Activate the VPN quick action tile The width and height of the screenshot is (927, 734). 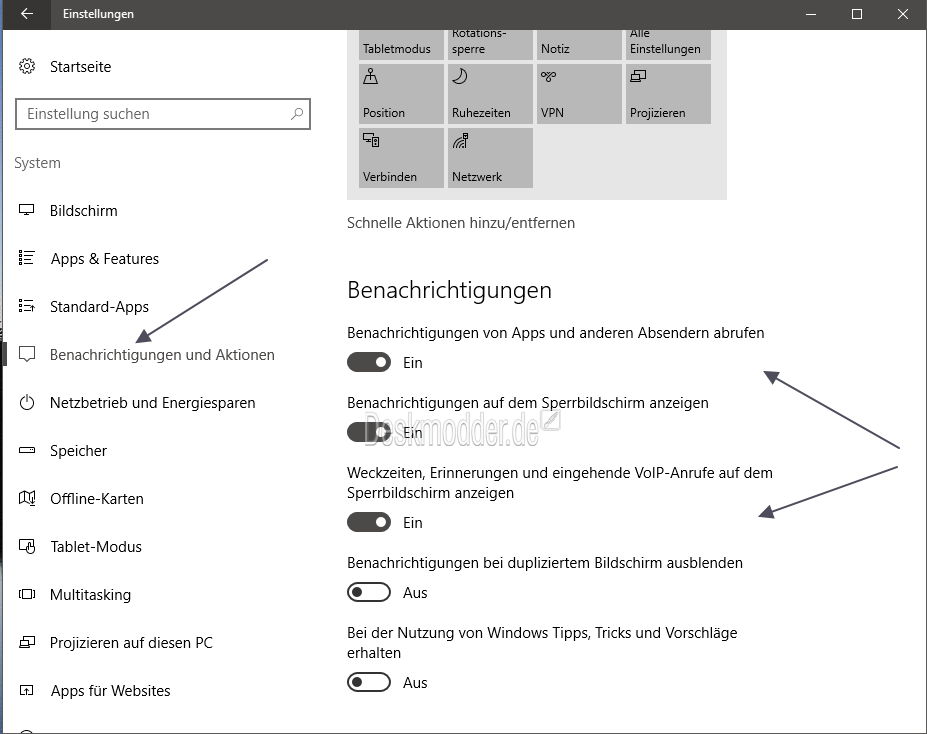pos(578,93)
